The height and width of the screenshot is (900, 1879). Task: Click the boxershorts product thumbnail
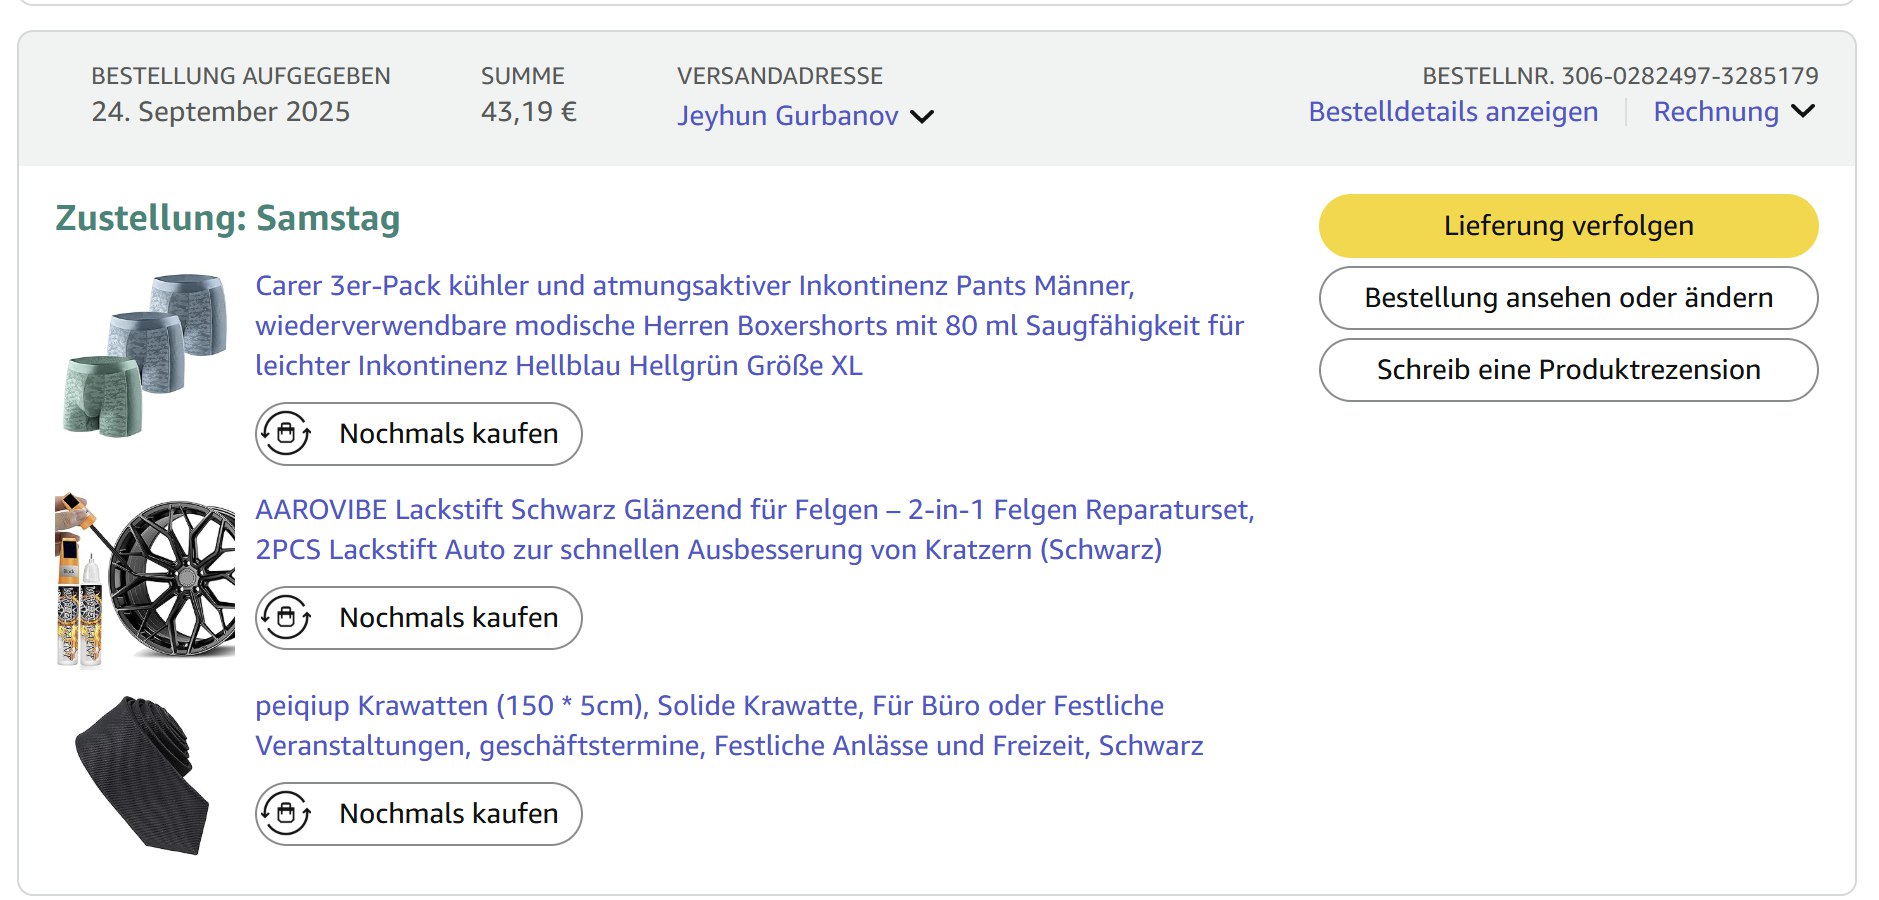(145, 354)
